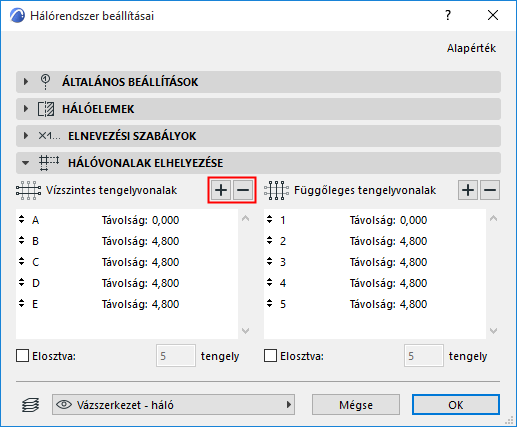
Task: Click Távolság 4,800 value in vertical row 2
Action: pyautogui.click(x=414, y=241)
